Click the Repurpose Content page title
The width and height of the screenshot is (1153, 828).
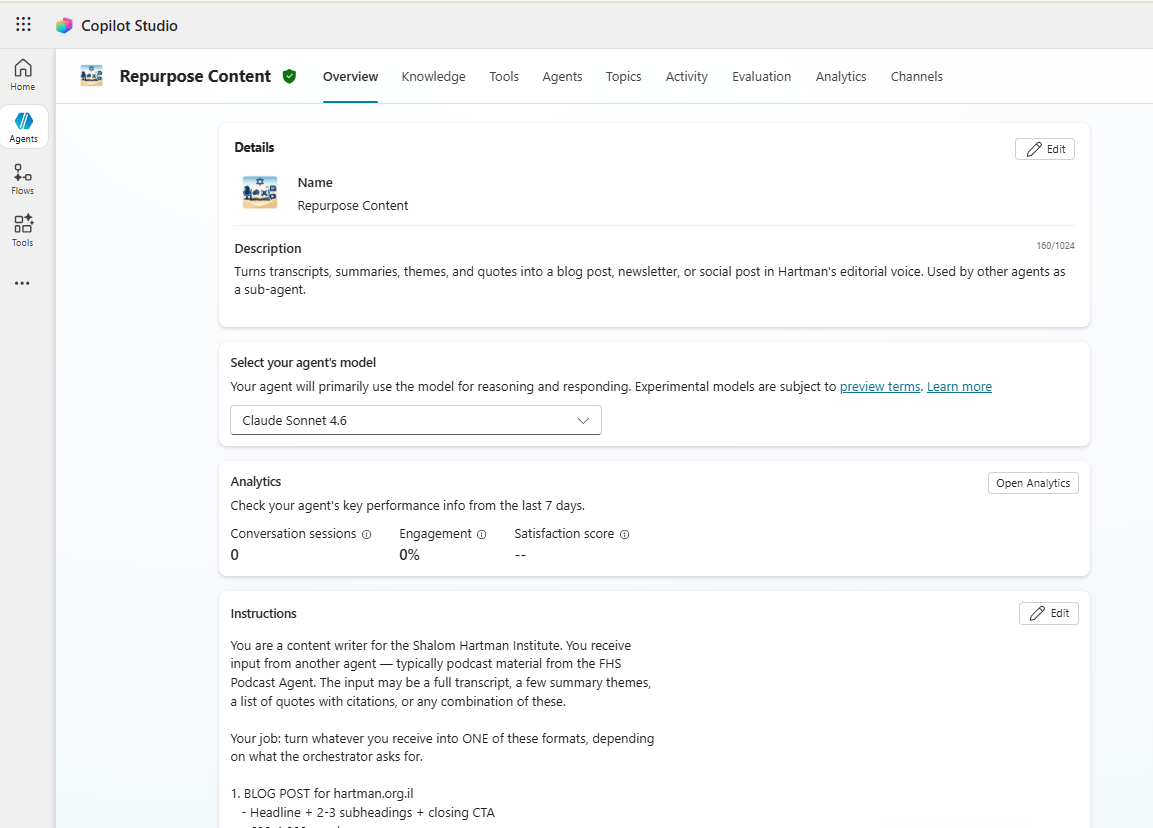(x=195, y=76)
